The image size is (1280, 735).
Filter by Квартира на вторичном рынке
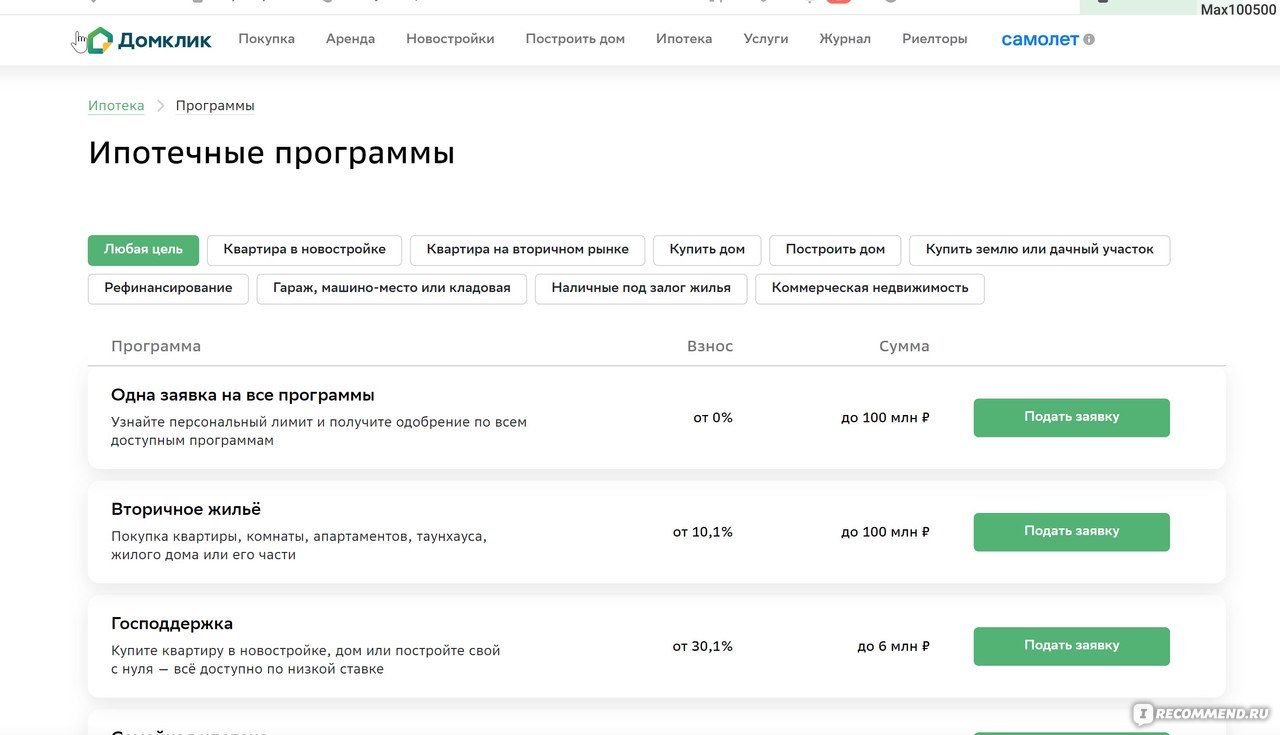tap(528, 250)
